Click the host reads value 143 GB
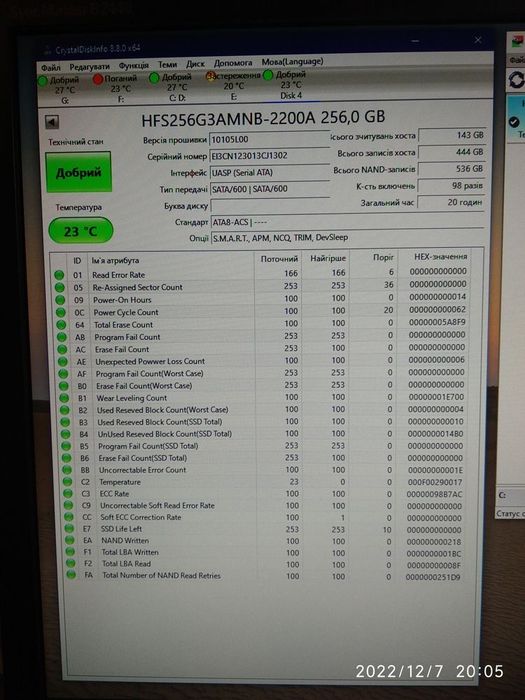 (x=451, y=135)
